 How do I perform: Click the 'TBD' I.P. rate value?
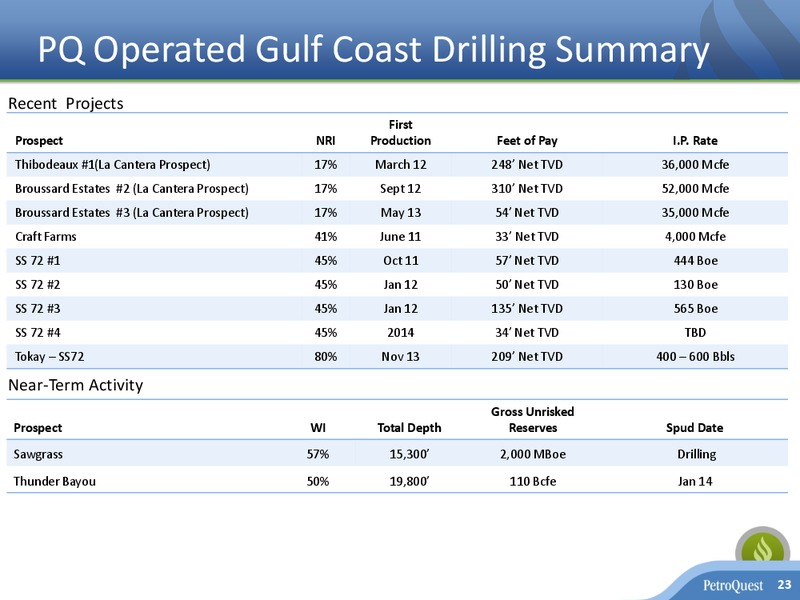(695, 333)
